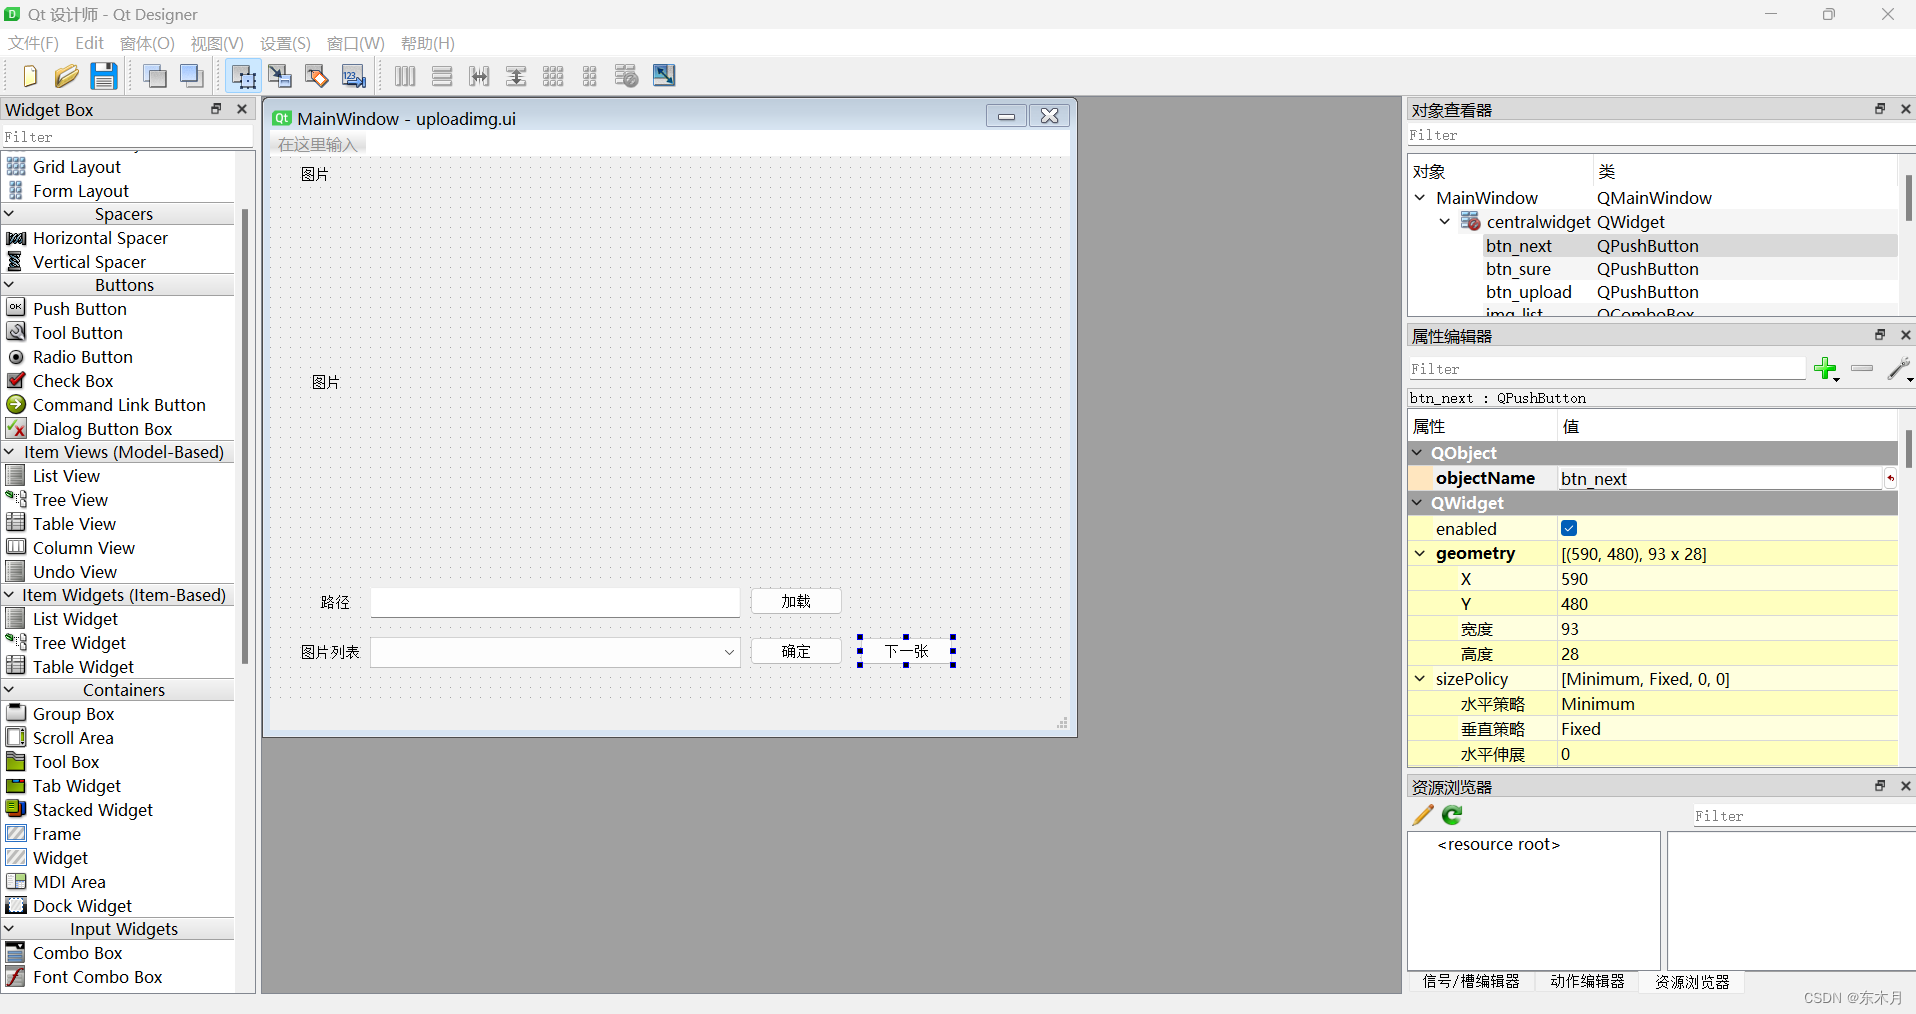1916x1014 pixels.
Task: Select Push Button in Widget Box
Action: click(79, 309)
